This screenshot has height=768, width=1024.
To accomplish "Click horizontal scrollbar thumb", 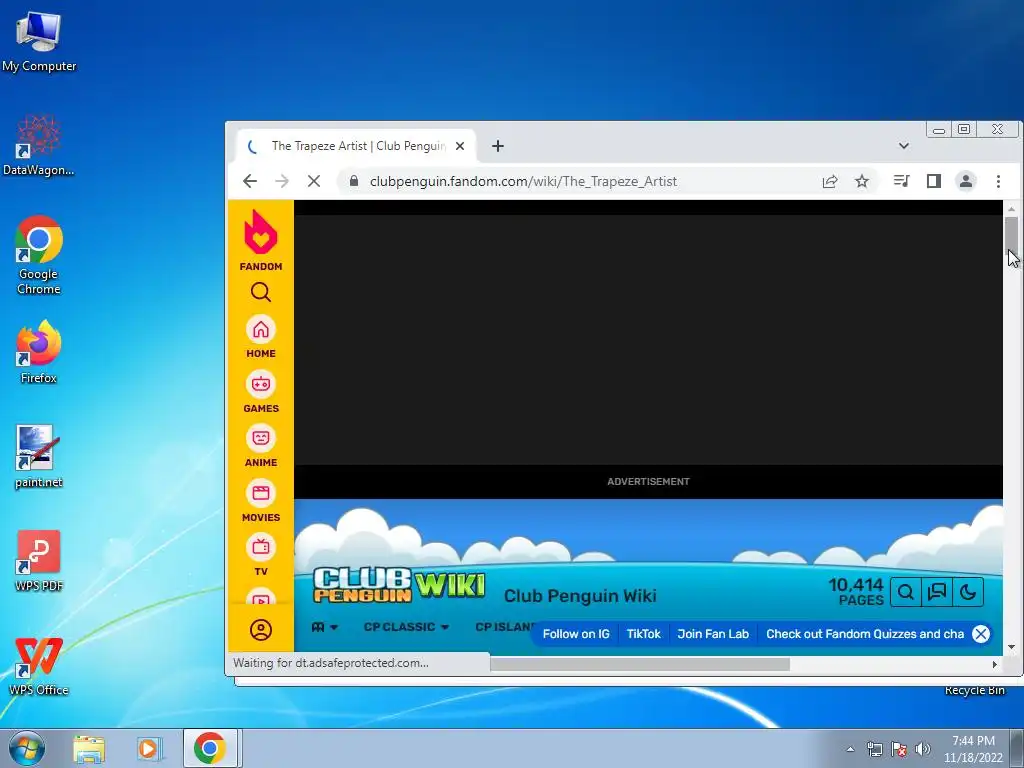I will (639, 664).
